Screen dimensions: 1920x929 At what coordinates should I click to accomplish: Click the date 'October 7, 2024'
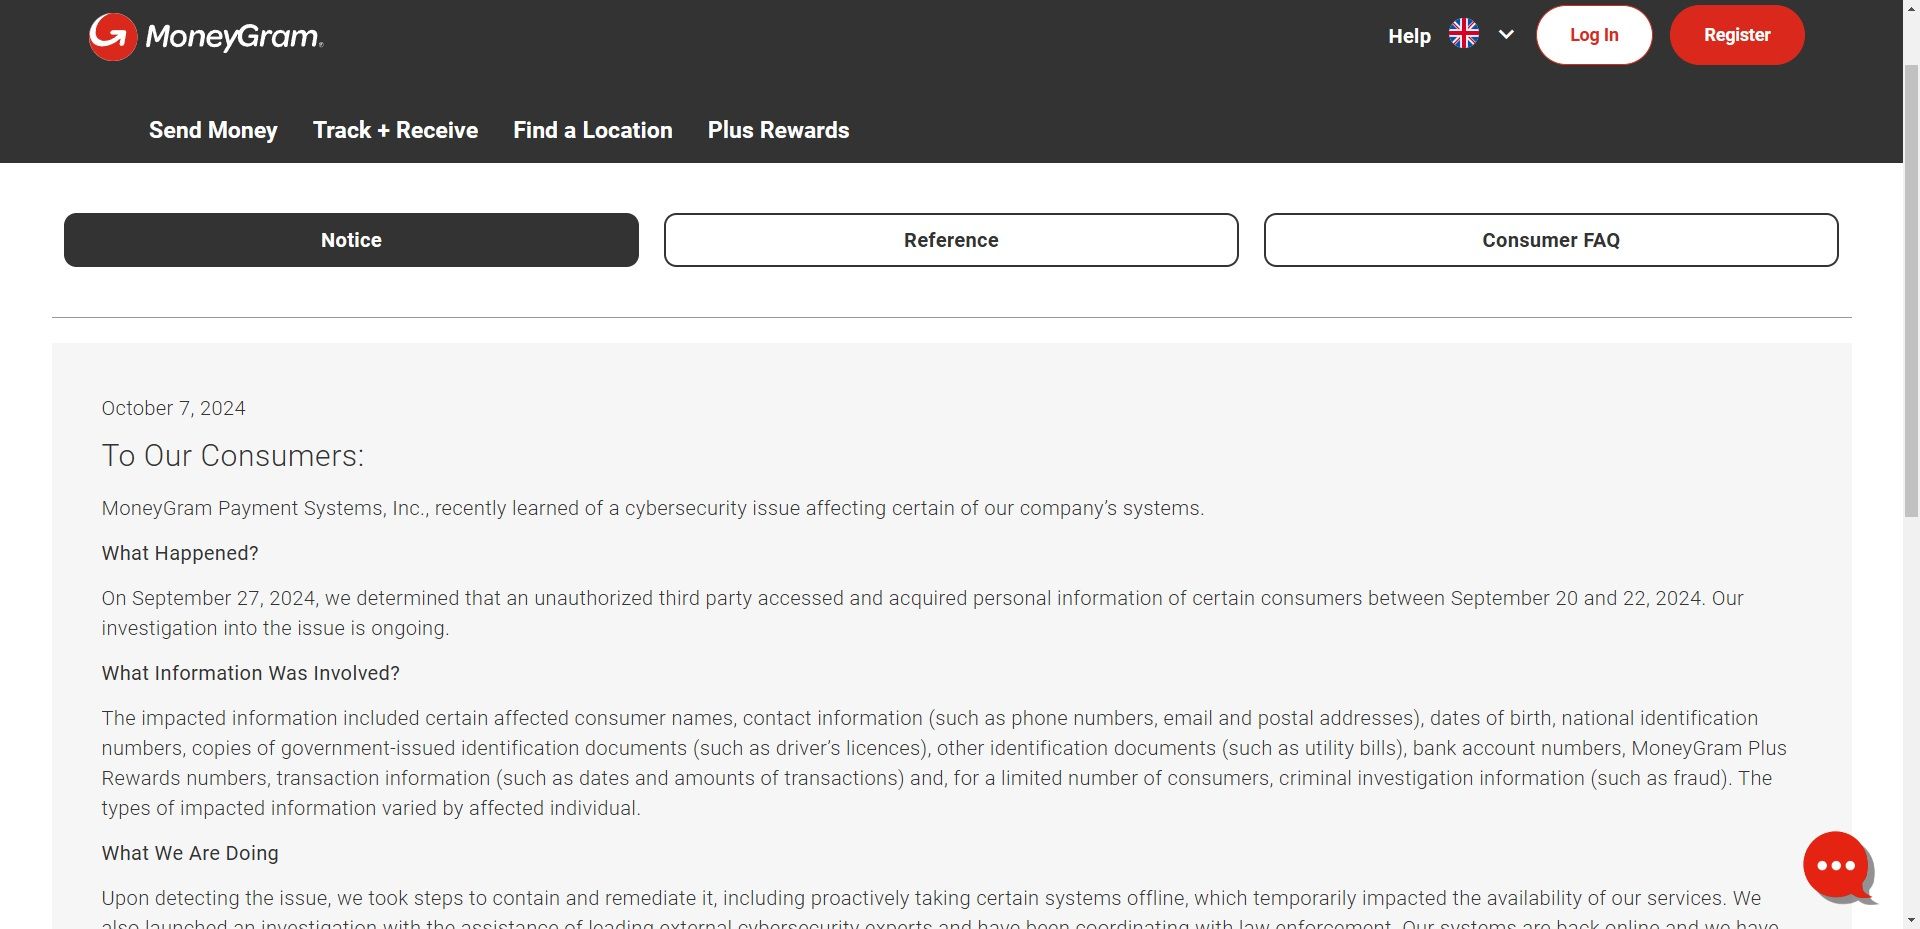click(x=173, y=408)
